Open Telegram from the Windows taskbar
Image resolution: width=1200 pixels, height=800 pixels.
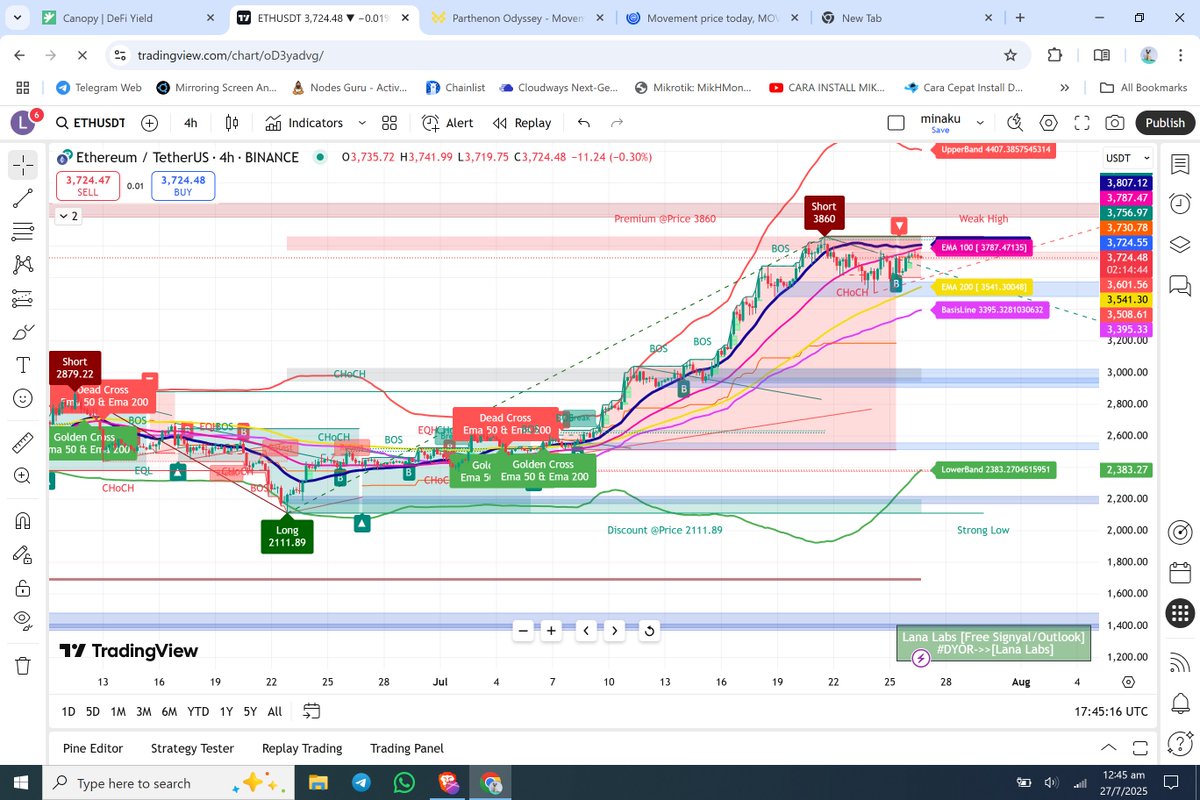(x=361, y=783)
